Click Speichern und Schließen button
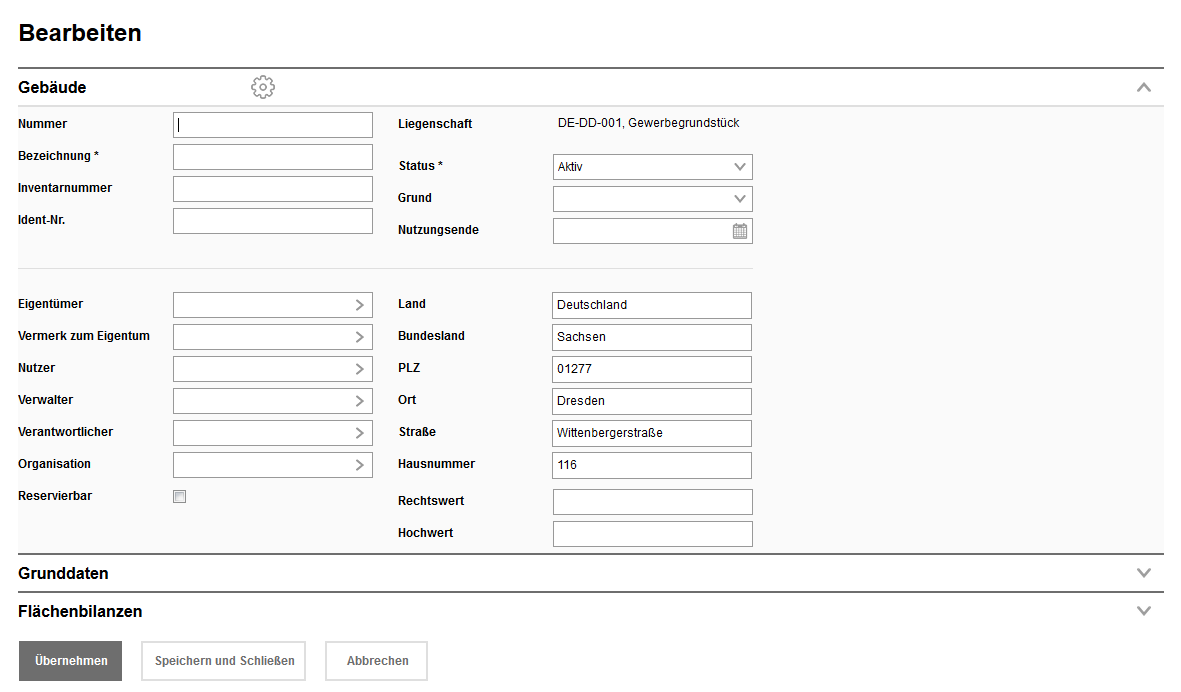The width and height of the screenshot is (1181, 692). (x=223, y=661)
